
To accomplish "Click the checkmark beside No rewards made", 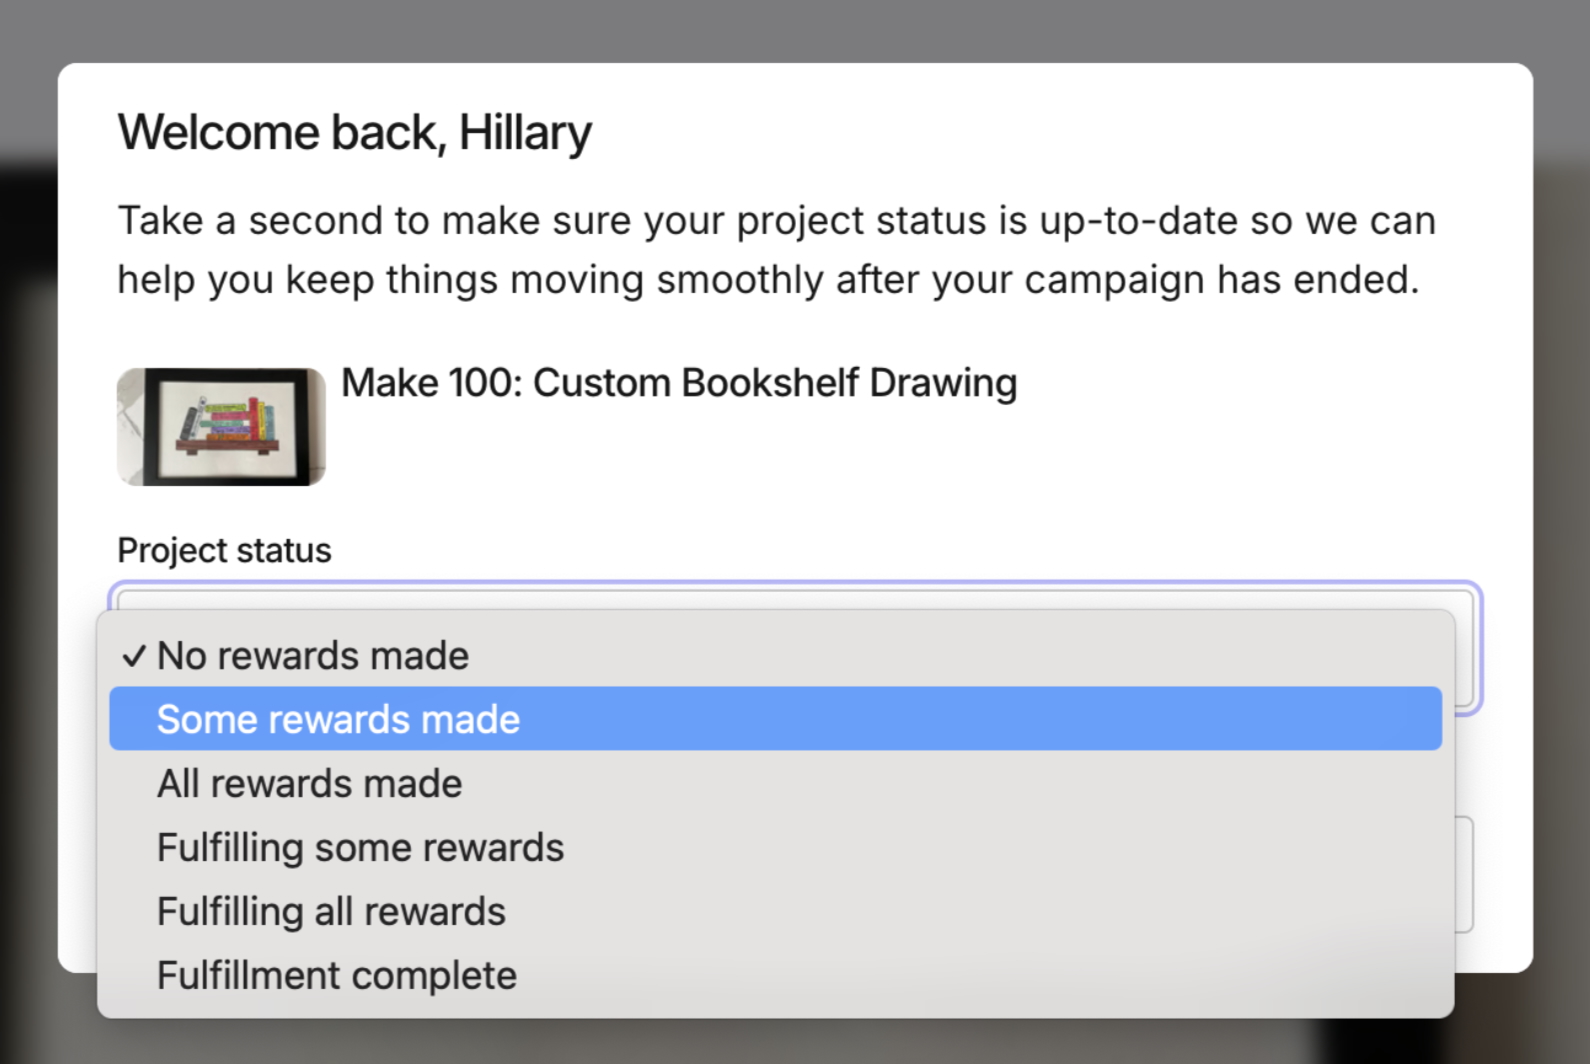I will [134, 657].
